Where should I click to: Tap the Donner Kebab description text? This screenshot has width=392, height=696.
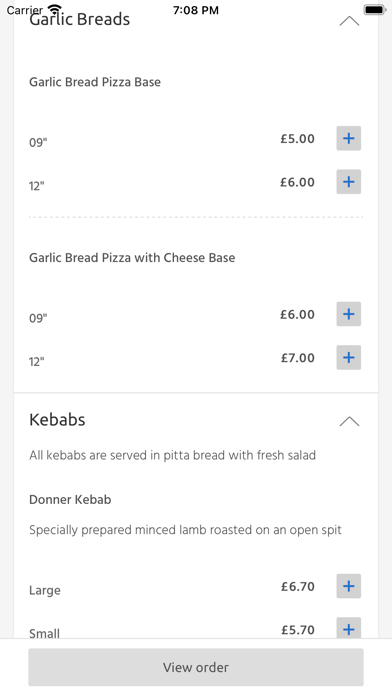point(186,530)
